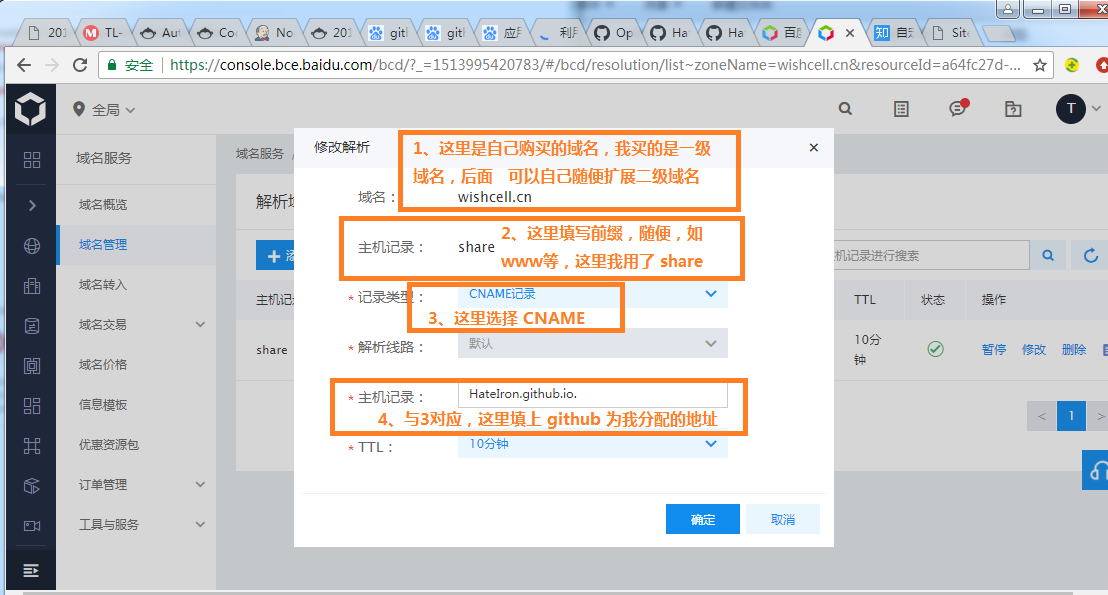Click the search magnifier icon in top bar
This screenshot has height=595, width=1108.
click(847, 108)
